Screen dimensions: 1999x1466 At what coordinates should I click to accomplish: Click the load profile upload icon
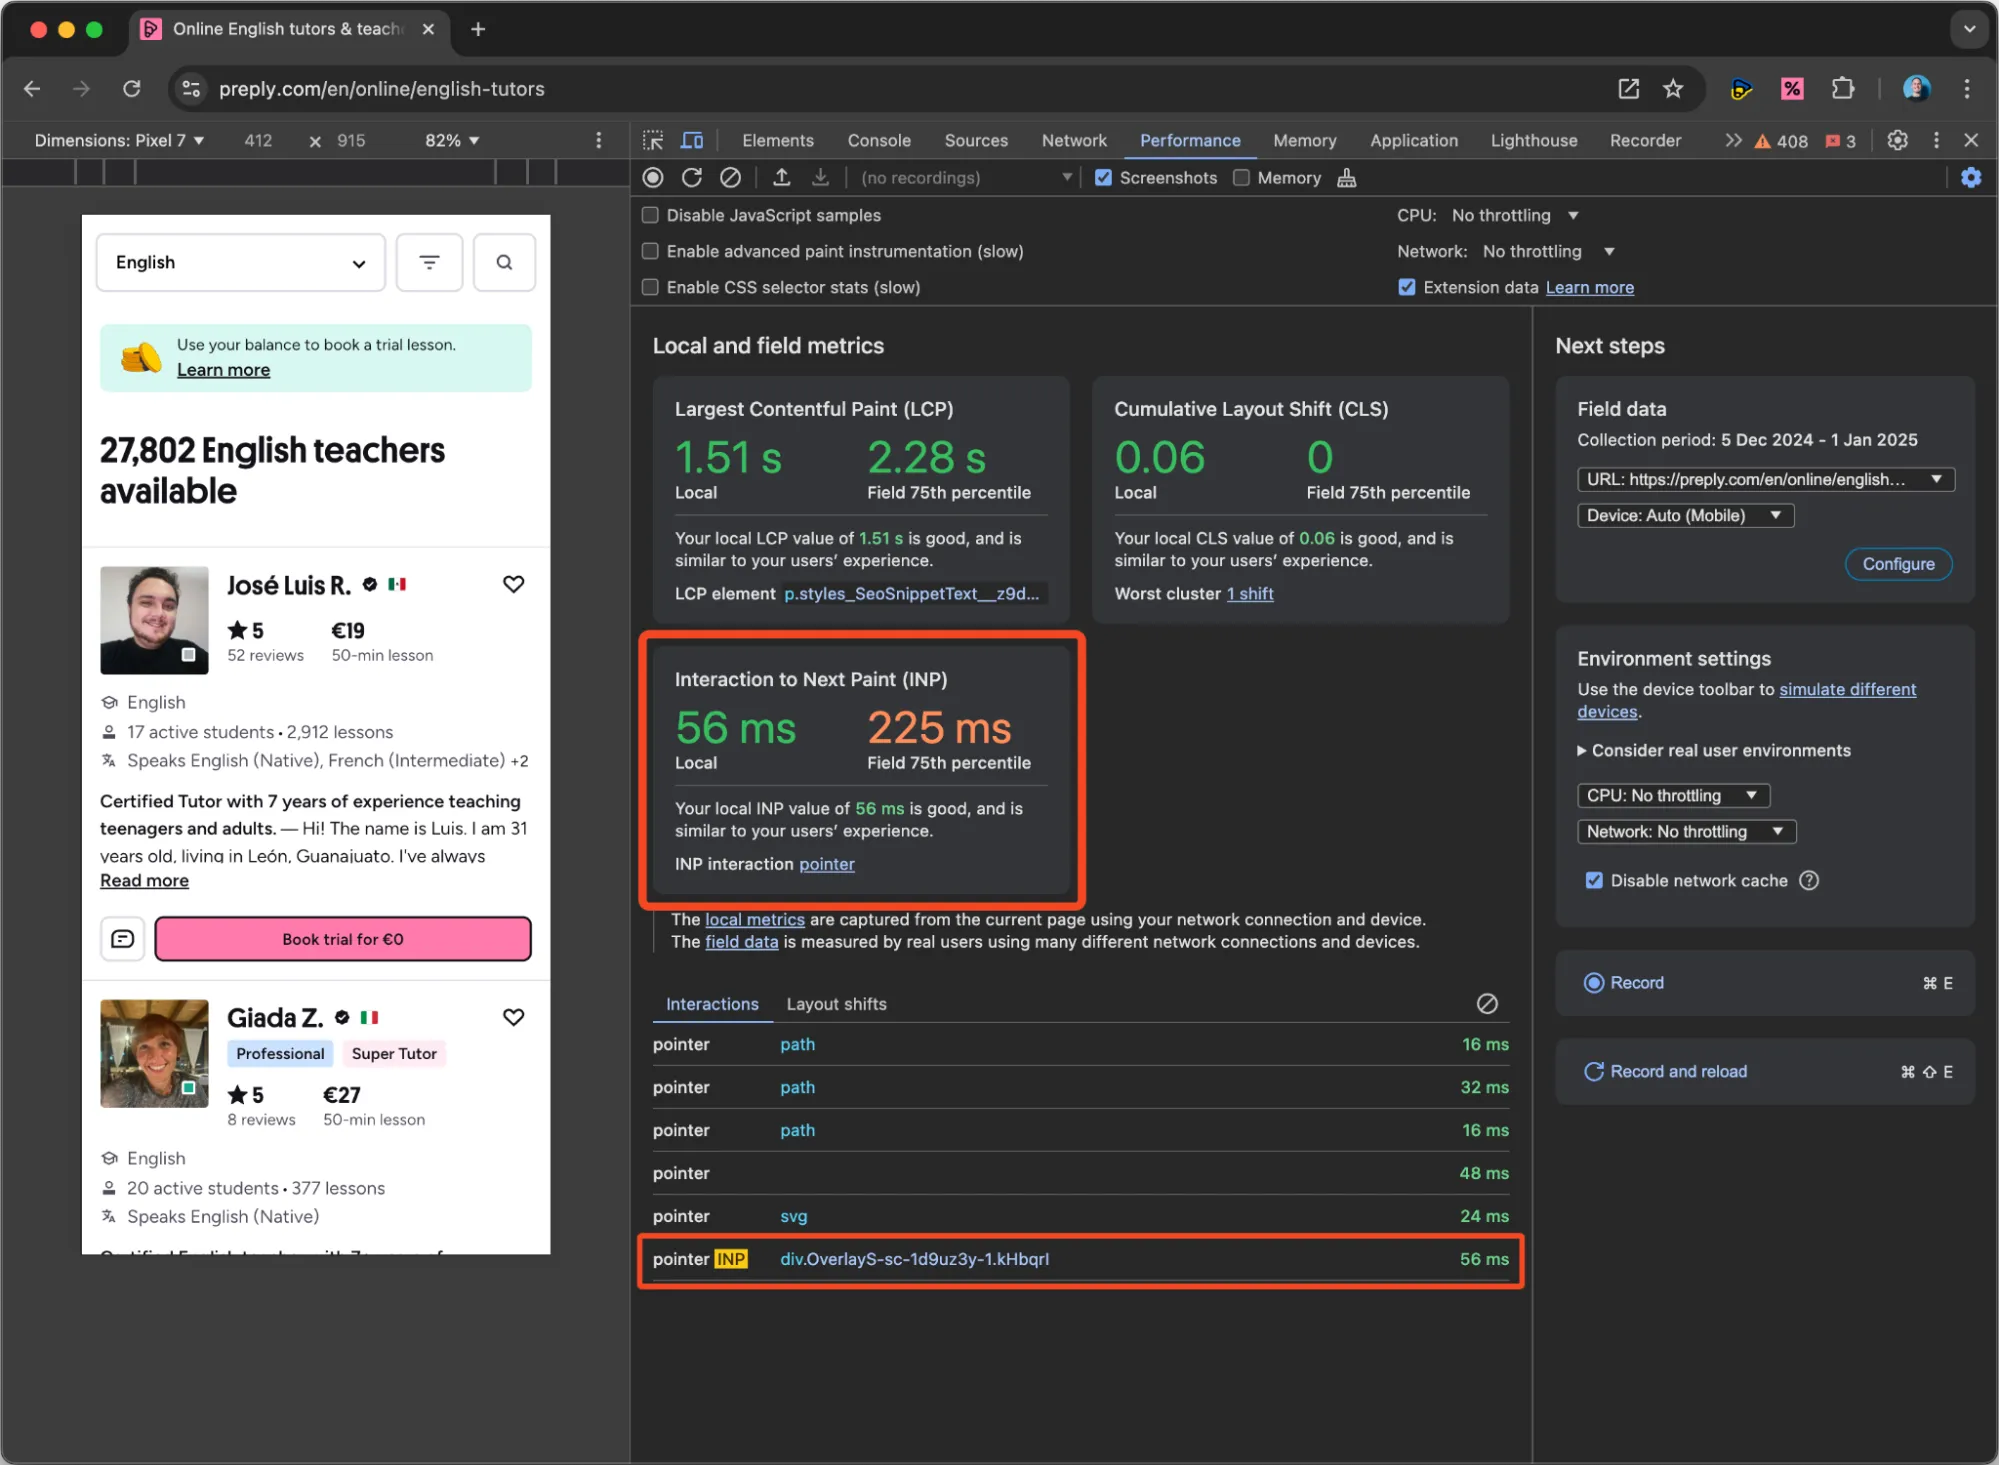coord(782,178)
